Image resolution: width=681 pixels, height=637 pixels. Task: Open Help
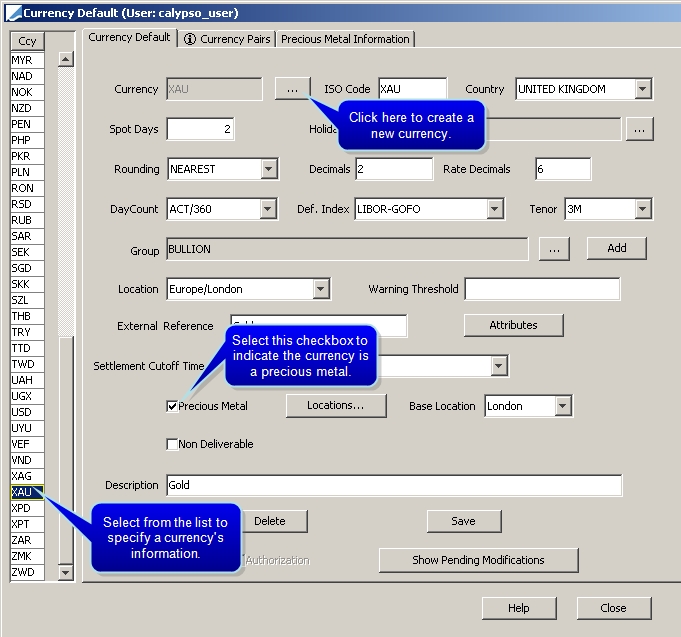(x=519, y=608)
